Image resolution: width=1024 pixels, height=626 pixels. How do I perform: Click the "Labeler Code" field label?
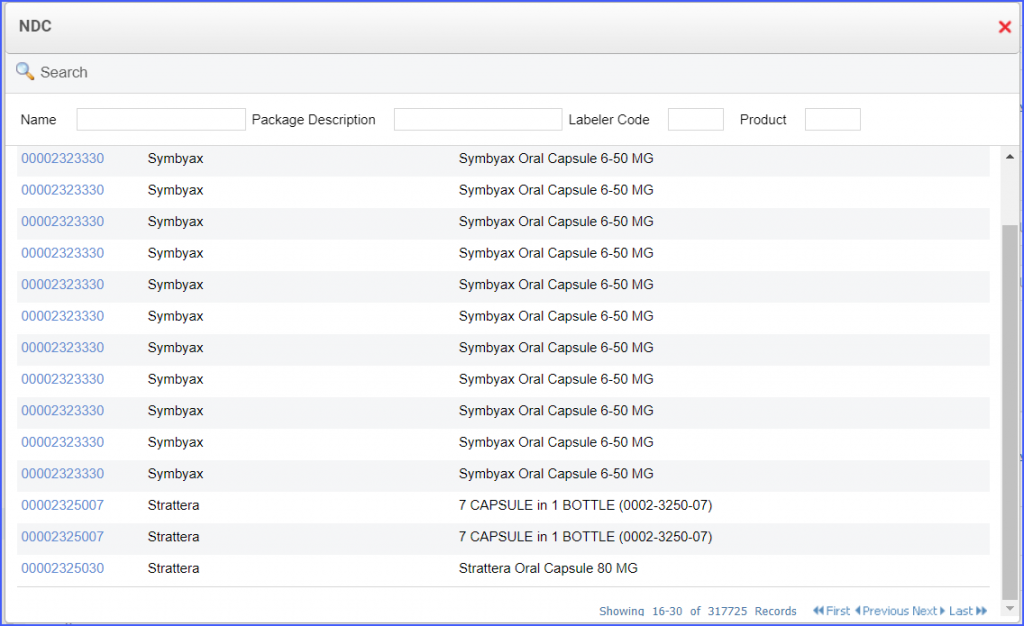pyautogui.click(x=609, y=119)
